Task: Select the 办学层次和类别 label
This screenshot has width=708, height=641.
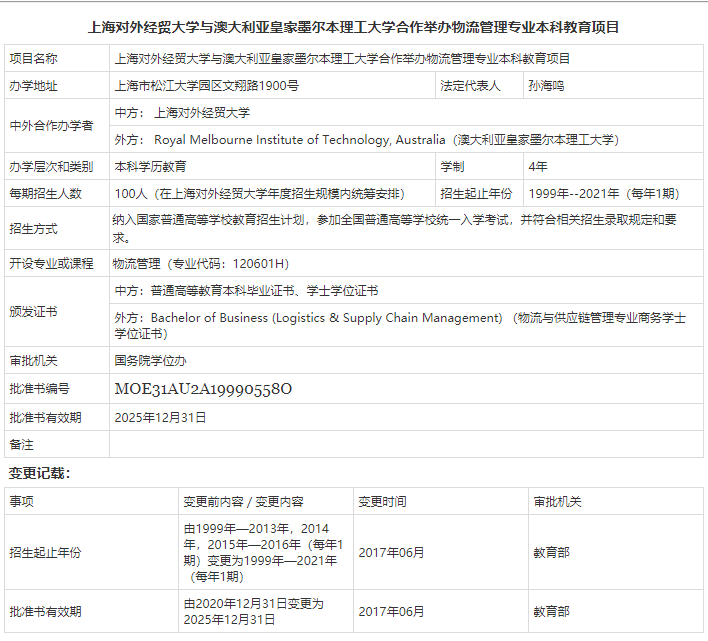Action: point(51,167)
